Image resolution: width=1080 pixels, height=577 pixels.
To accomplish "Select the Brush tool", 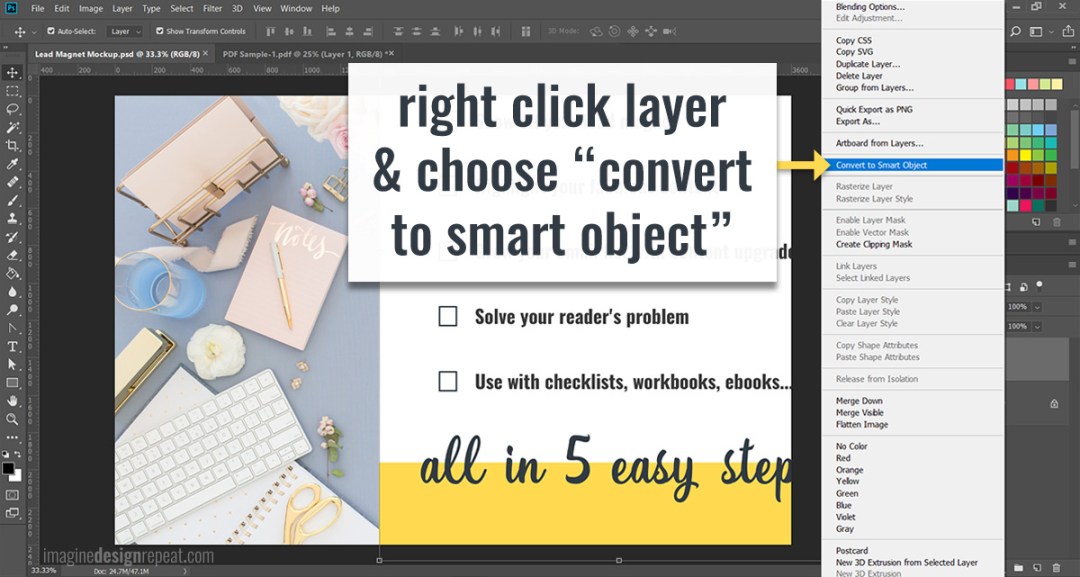I will click(x=12, y=200).
